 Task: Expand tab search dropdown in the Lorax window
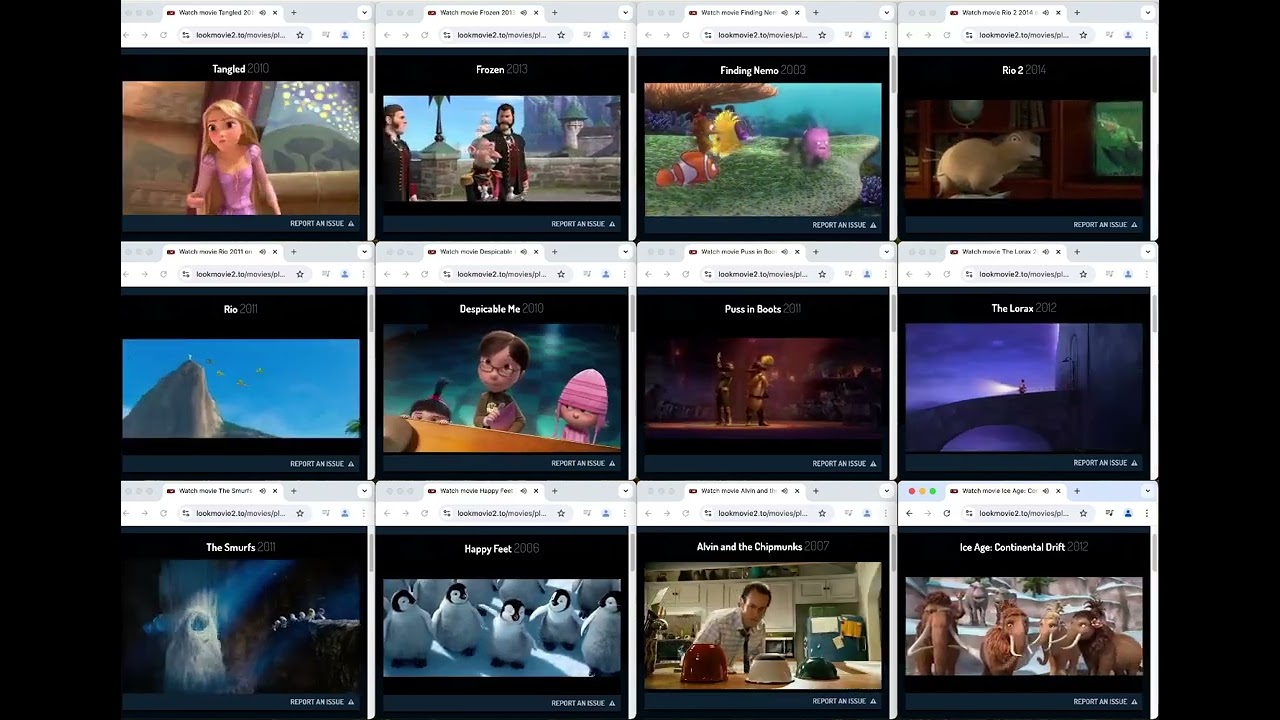click(x=1147, y=252)
